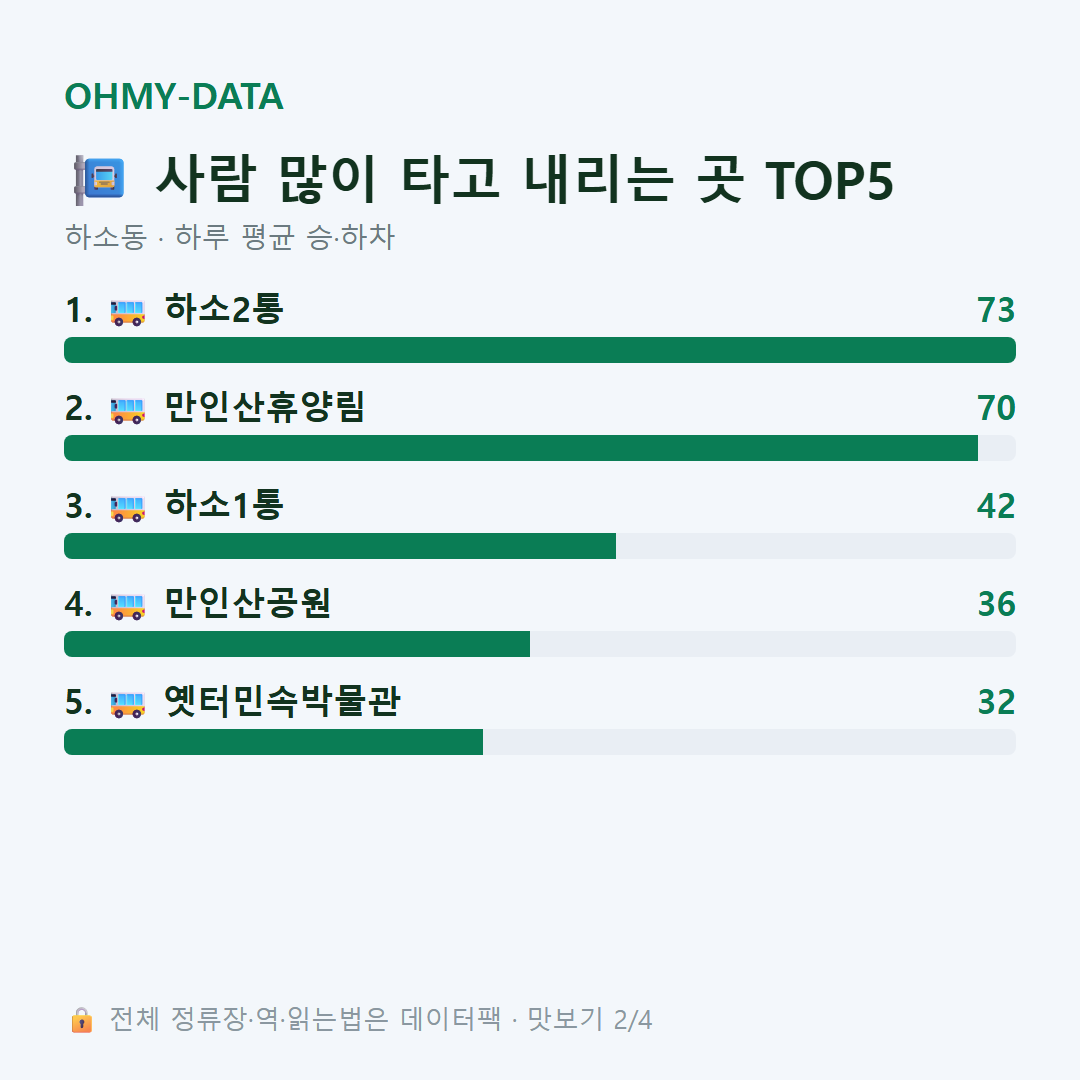This screenshot has width=1080, height=1080.
Task: Click the bus icon next to 만인산휴양림
Action: pyautogui.click(x=128, y=410)
